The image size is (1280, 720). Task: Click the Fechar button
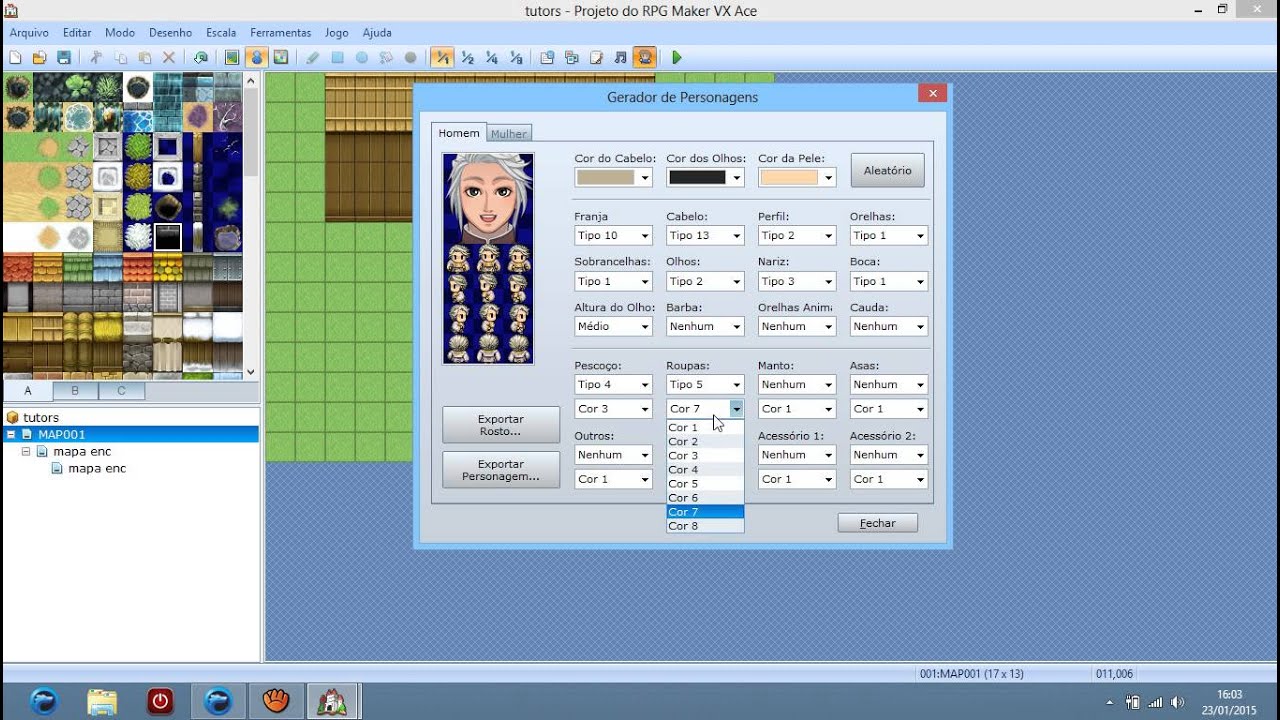878,523
